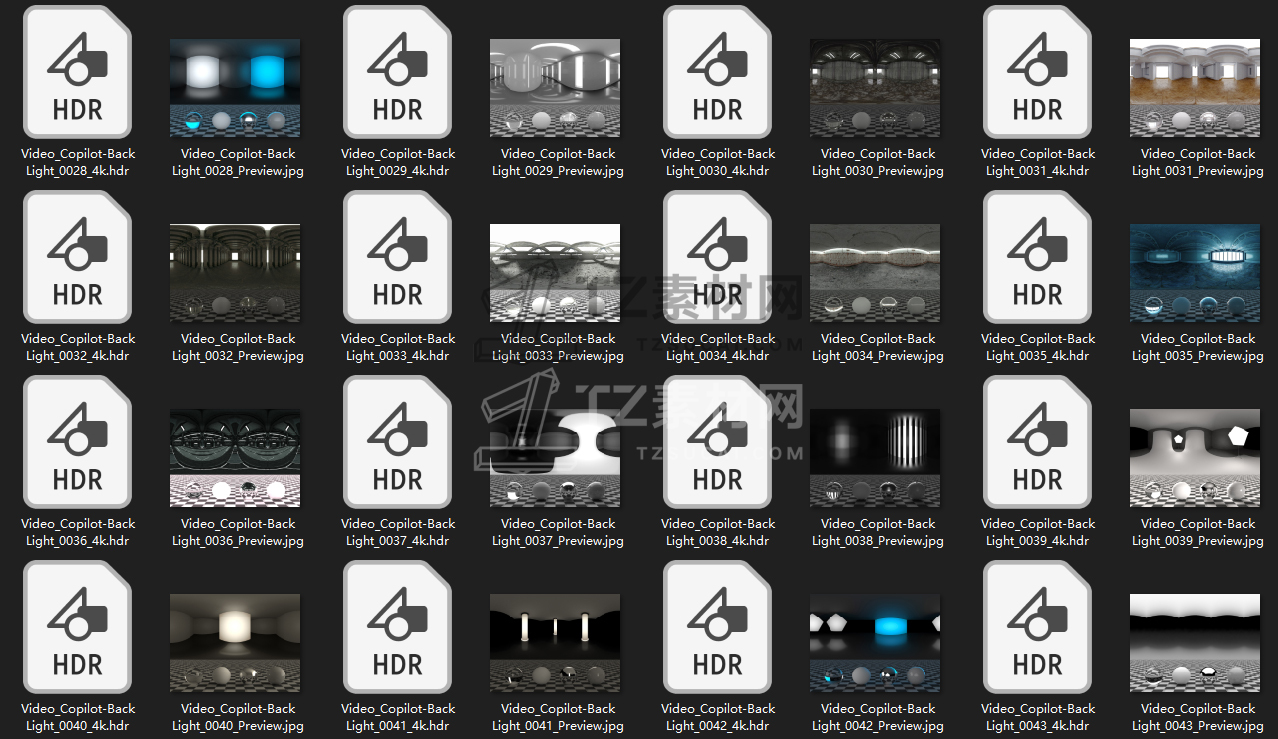Click the BackLight_0041_Preview.jpg thumbnail
Screen dimensions: 1278x739
coord(555,643)
